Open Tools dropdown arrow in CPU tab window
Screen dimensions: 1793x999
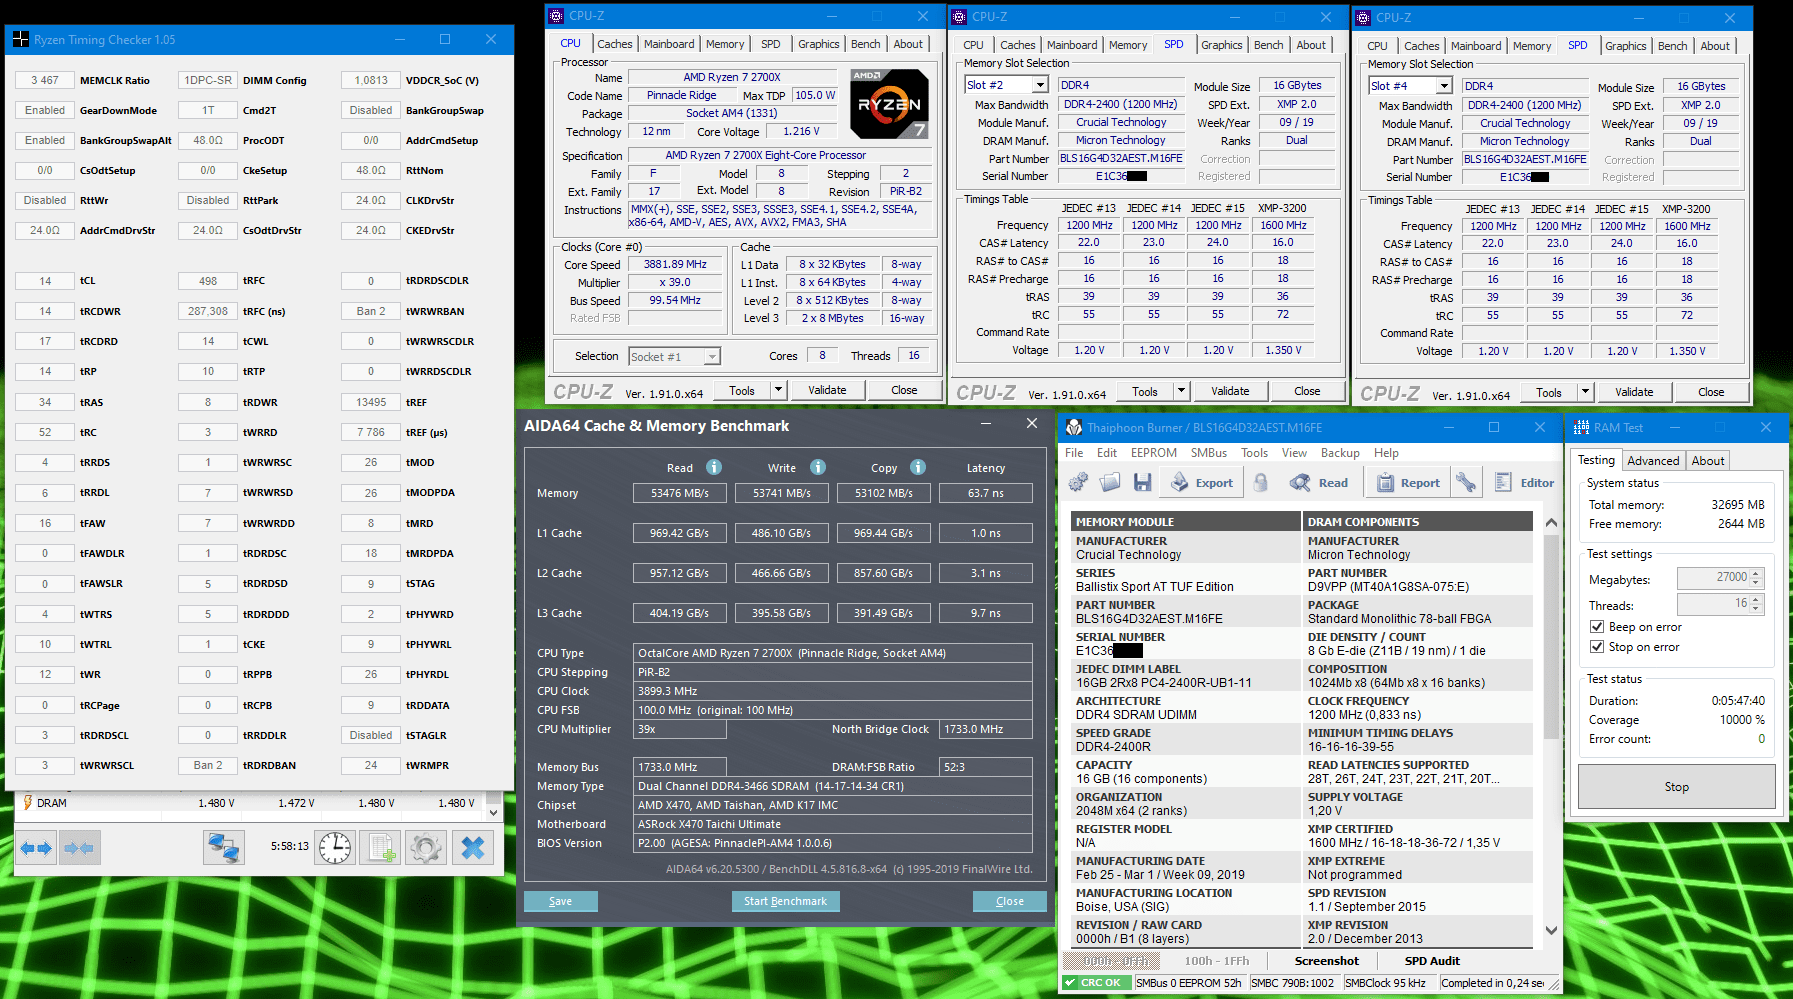pyautogui.click(x=779, y=390)
